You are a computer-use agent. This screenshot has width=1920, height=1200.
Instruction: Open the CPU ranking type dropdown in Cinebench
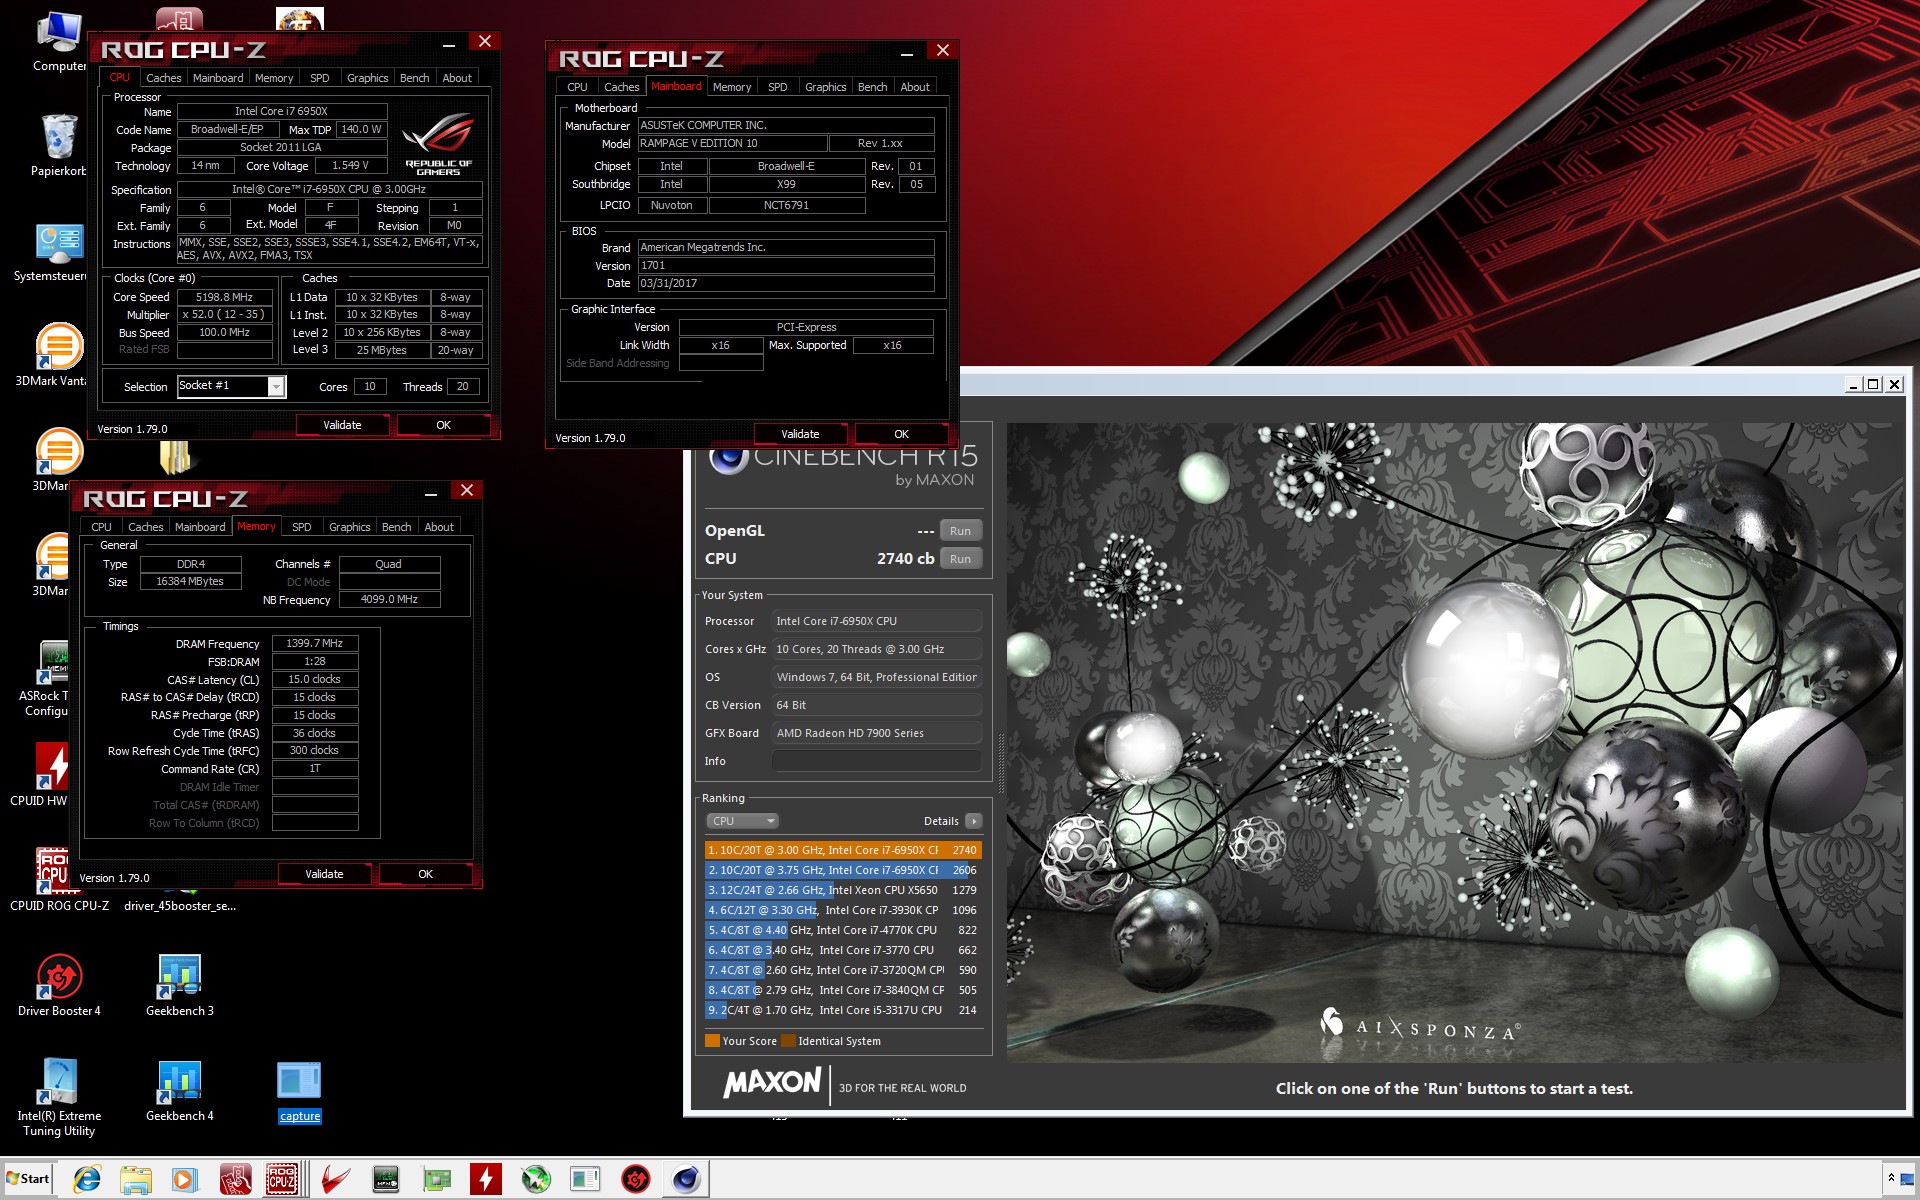(742, 821)
